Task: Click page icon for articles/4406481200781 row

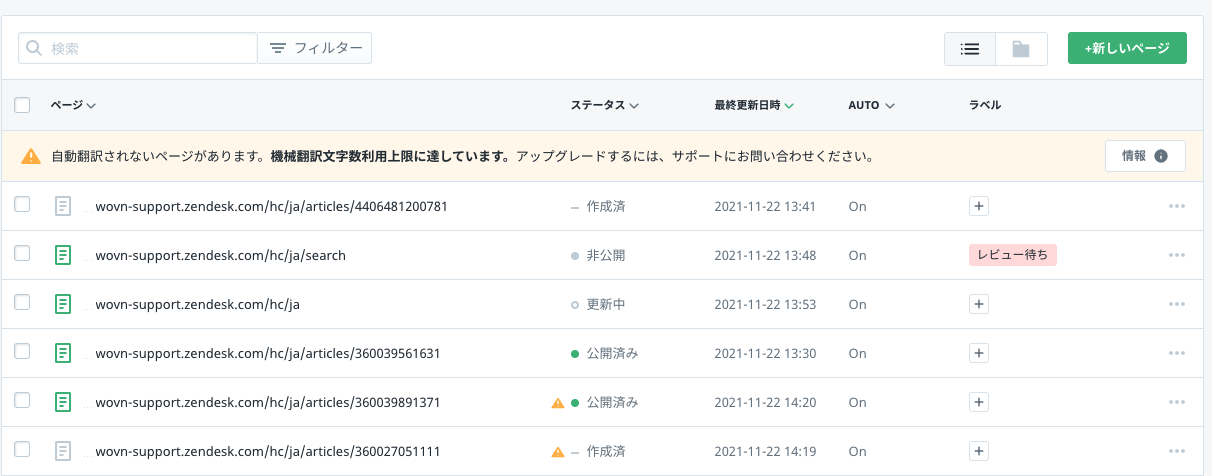Action: (63, 206)
